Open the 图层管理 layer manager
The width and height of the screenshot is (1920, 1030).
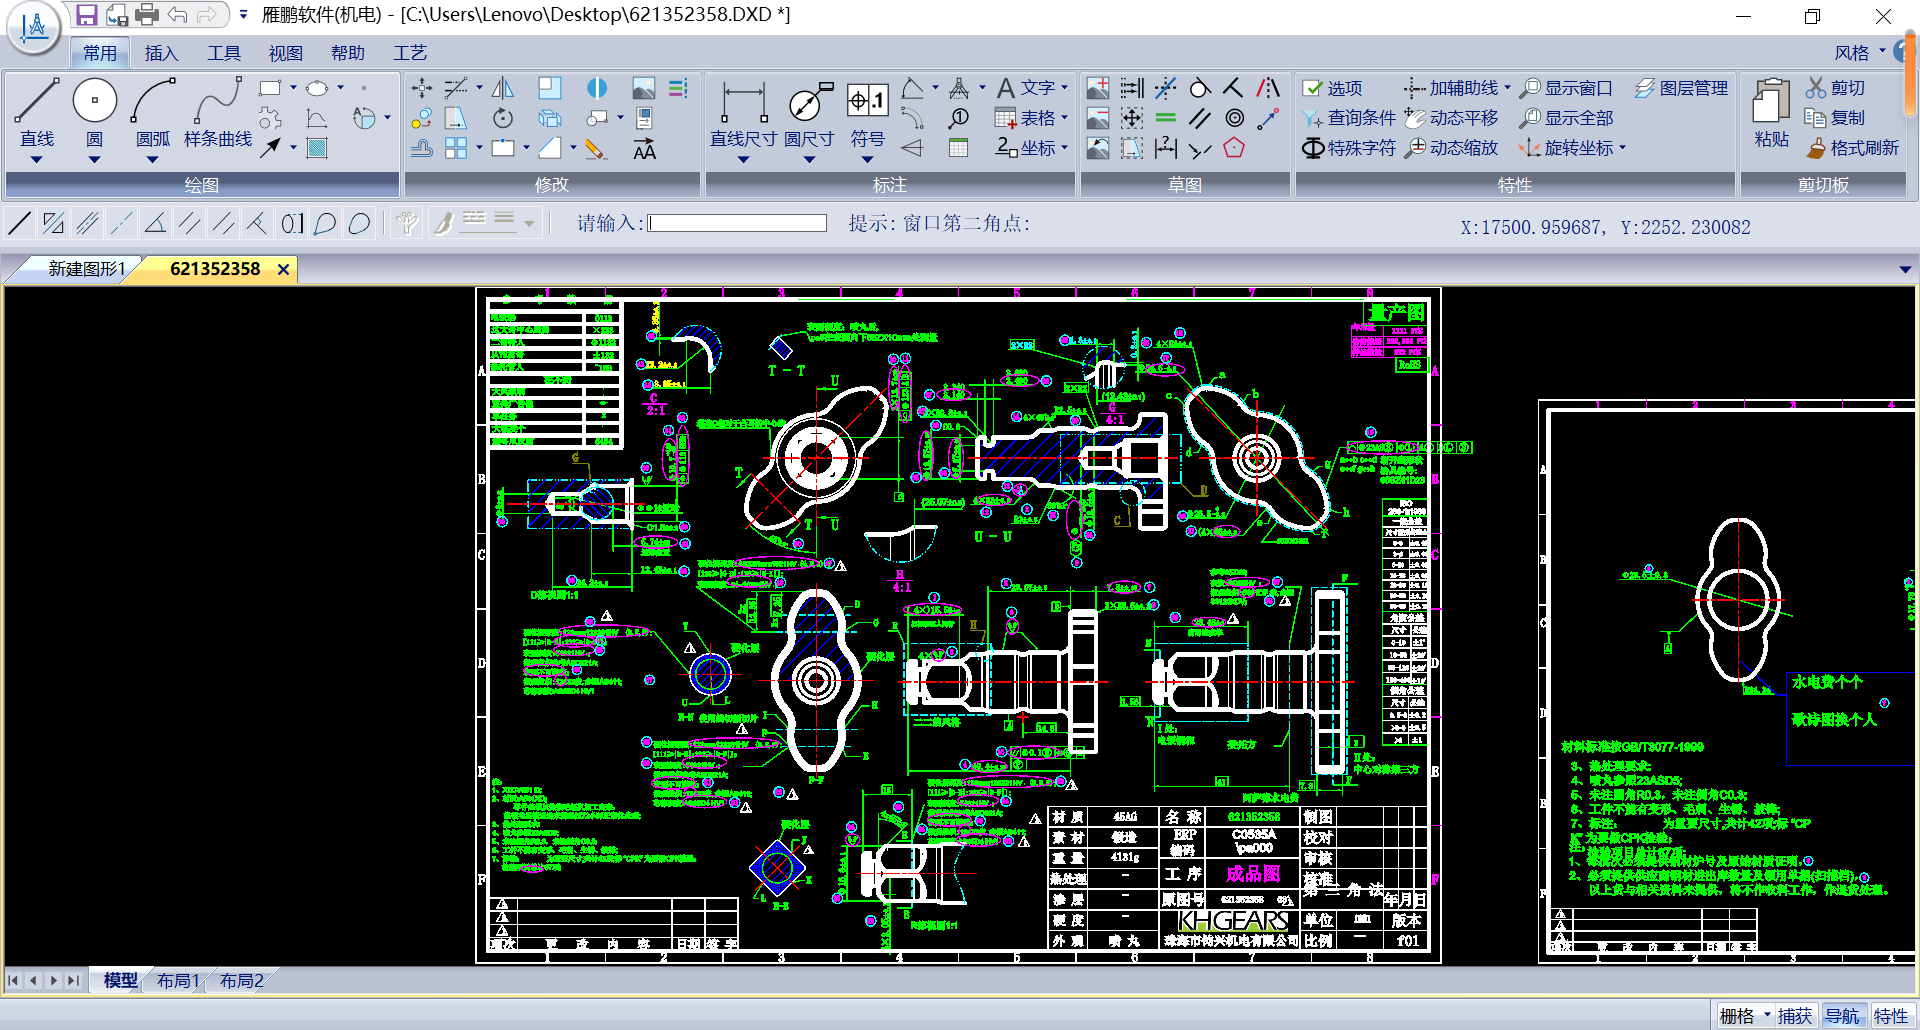click(x=1681, y=88)
